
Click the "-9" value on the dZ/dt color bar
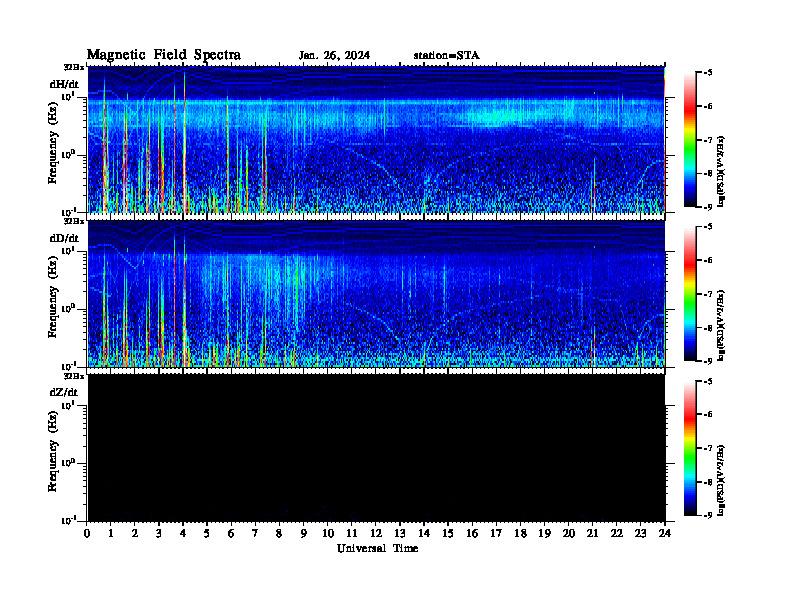pos(708,515)
